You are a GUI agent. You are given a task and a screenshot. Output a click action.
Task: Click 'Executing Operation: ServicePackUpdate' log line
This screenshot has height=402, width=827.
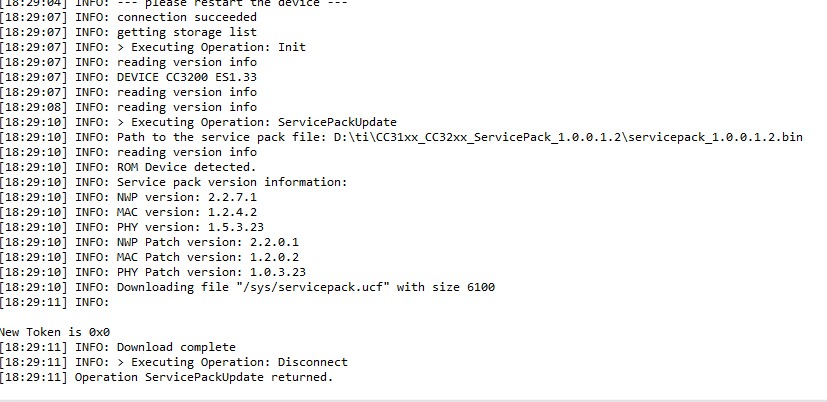(x=257, y=122)
